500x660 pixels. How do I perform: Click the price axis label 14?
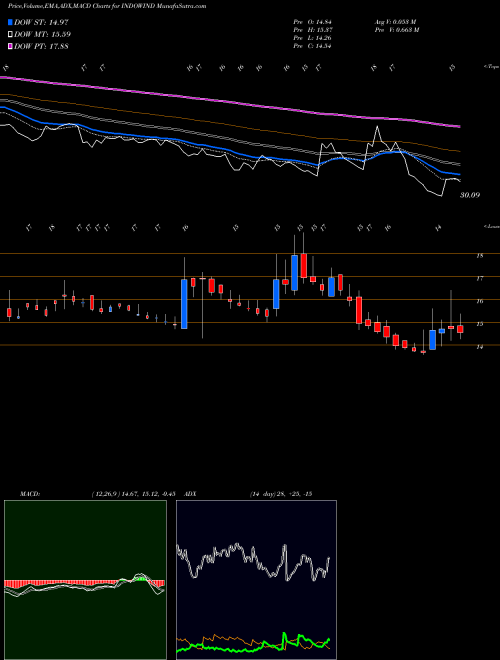(x=479, y=346)
